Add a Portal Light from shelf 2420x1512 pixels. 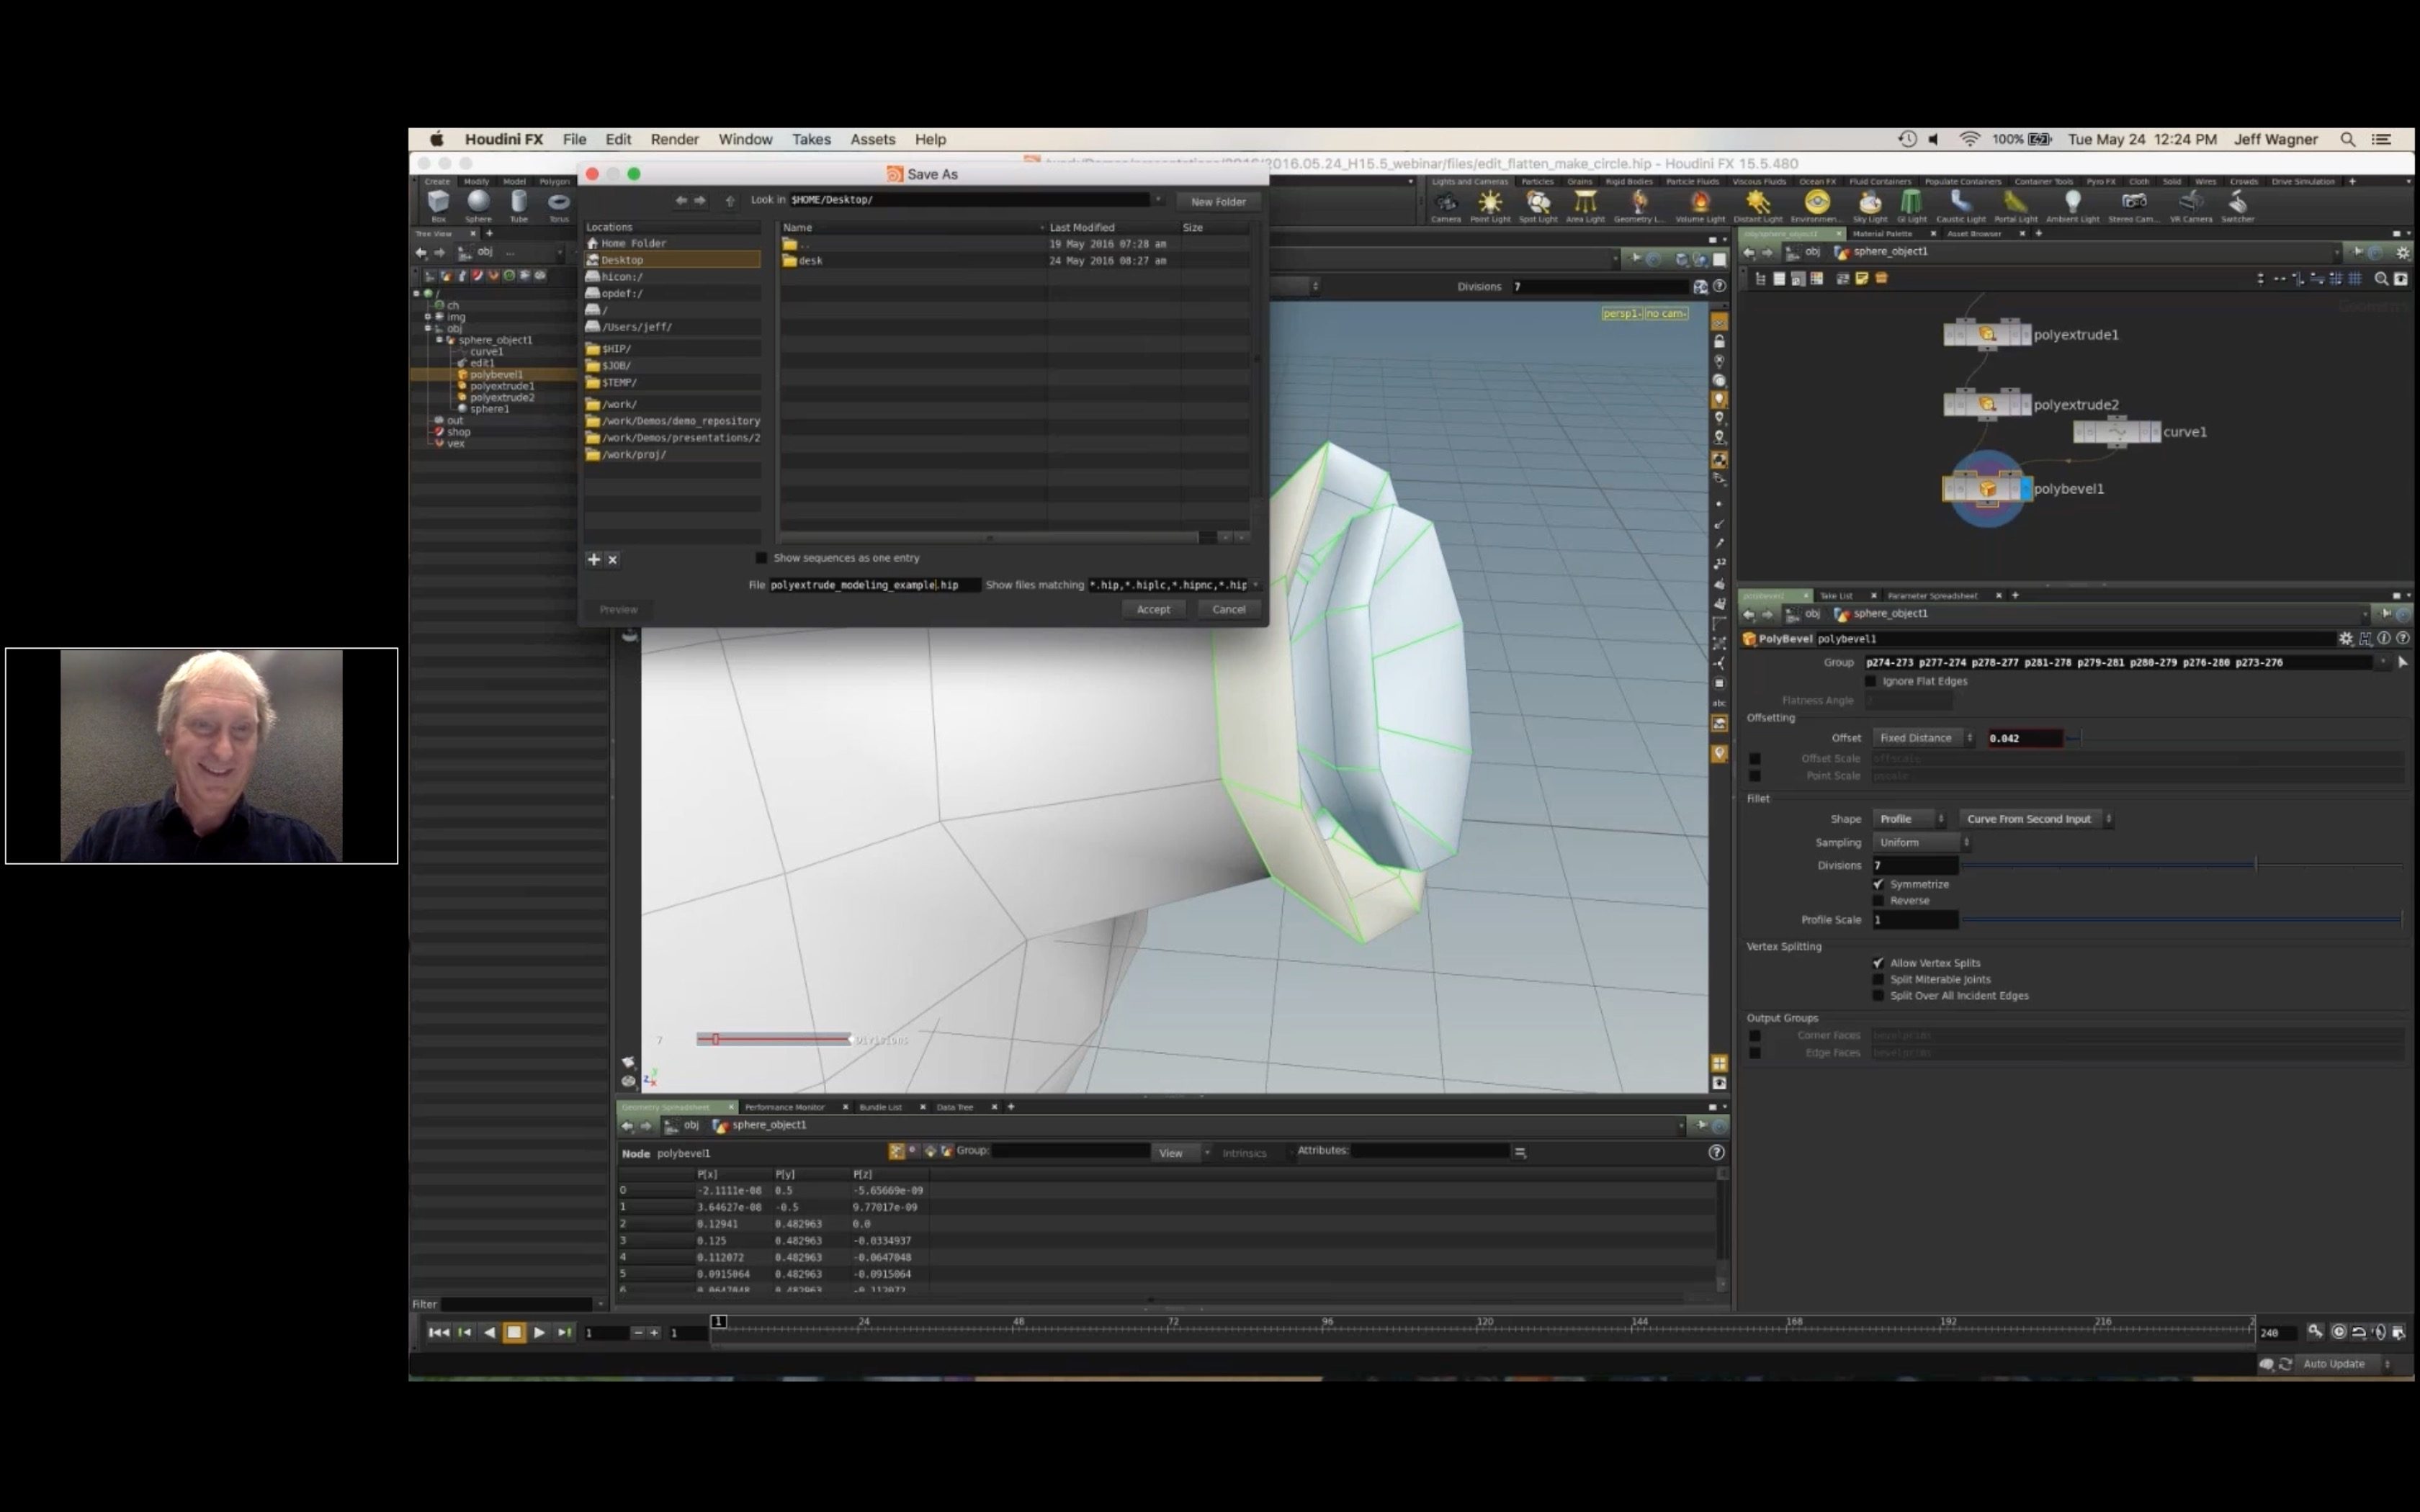2015,206
